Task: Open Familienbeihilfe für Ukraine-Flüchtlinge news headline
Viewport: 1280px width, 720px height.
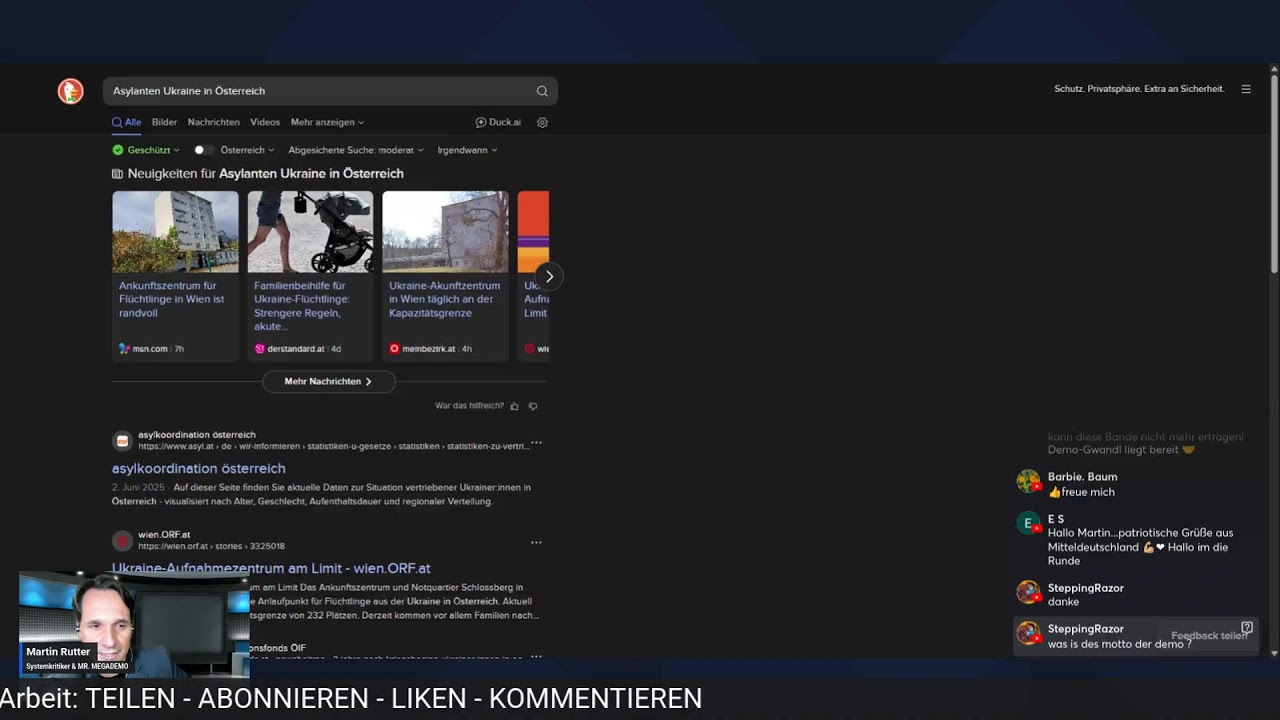Action: click(302, 306)
